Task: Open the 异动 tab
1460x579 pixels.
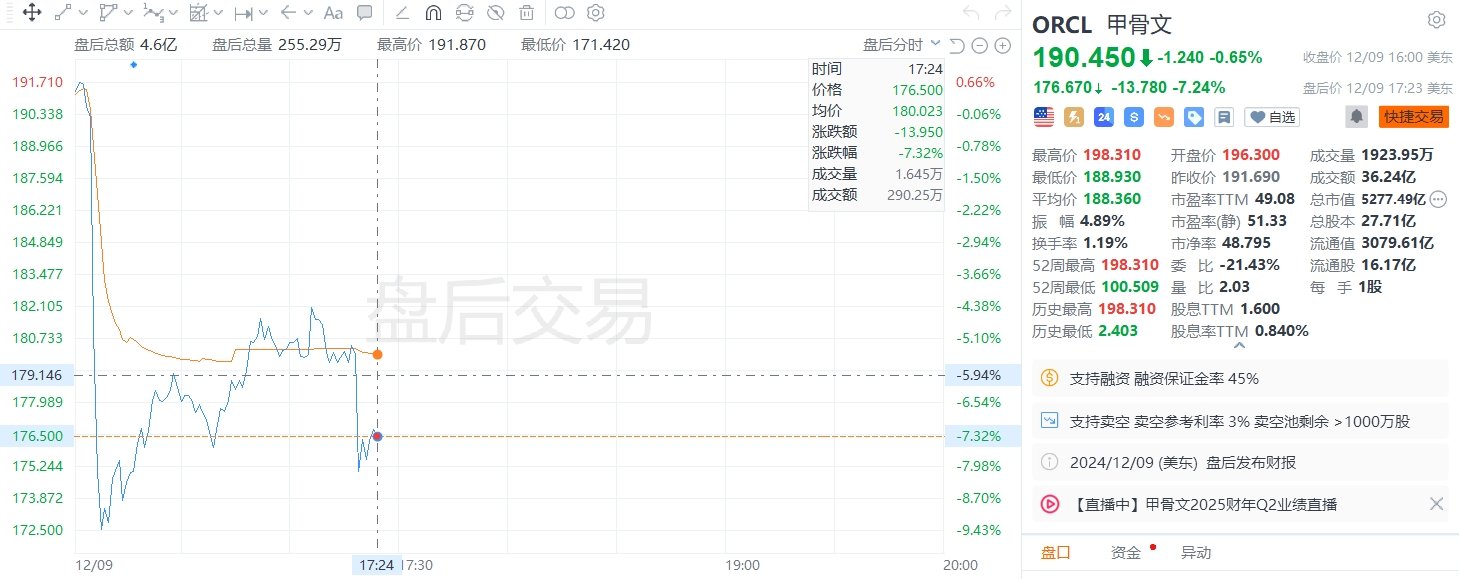Action: 1196,553
